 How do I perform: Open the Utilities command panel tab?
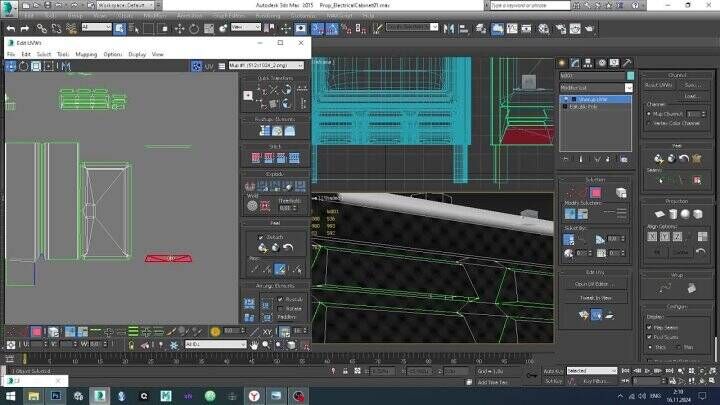click(x=627, y=63)
